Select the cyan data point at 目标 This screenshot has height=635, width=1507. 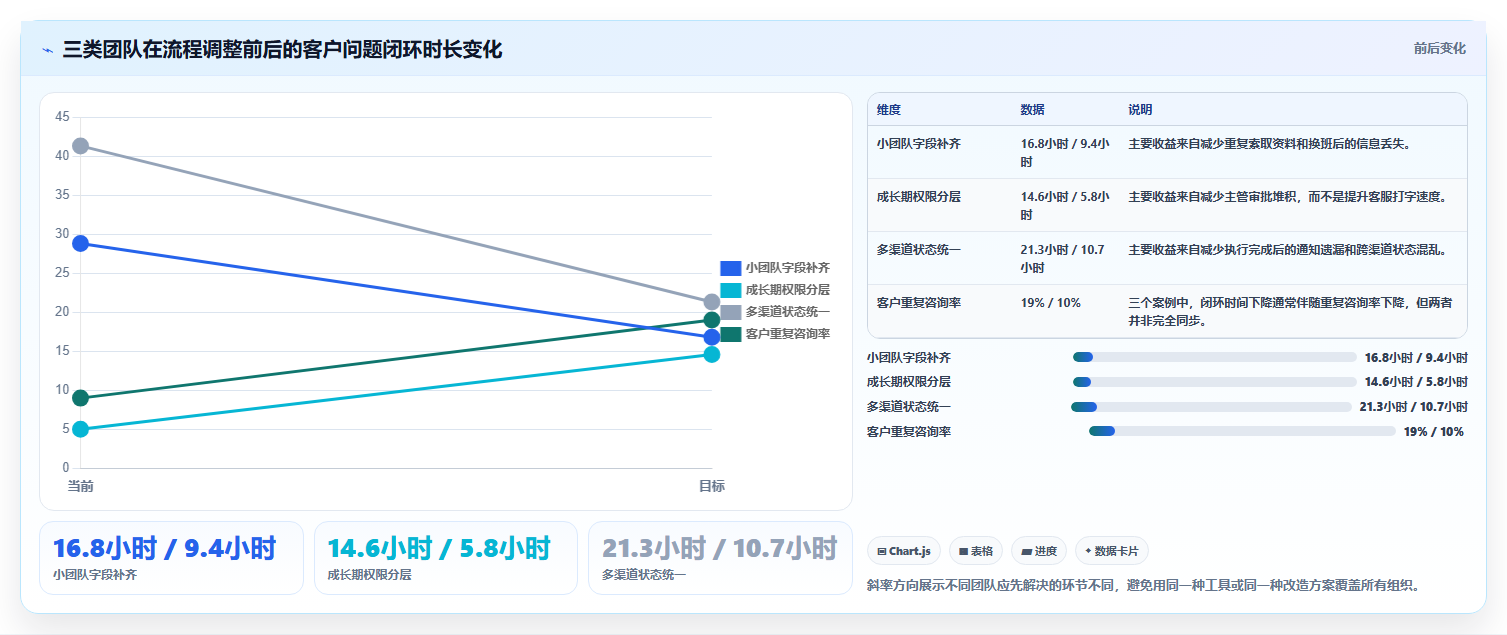tap(712, 354)
